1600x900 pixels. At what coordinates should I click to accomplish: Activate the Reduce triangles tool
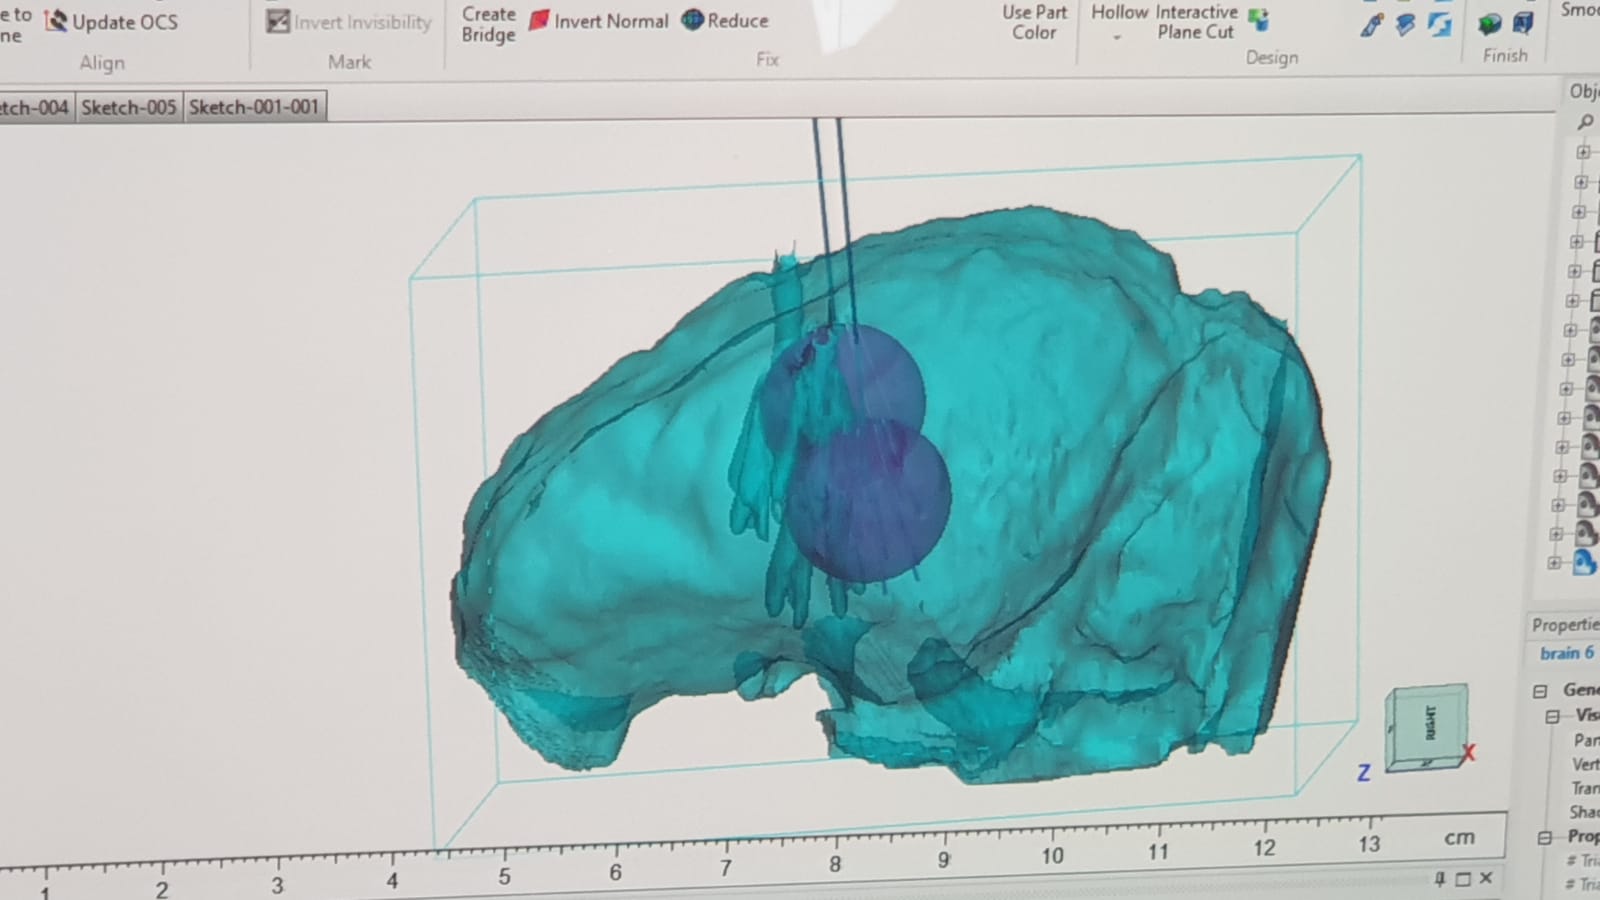(x=727, y=21)
